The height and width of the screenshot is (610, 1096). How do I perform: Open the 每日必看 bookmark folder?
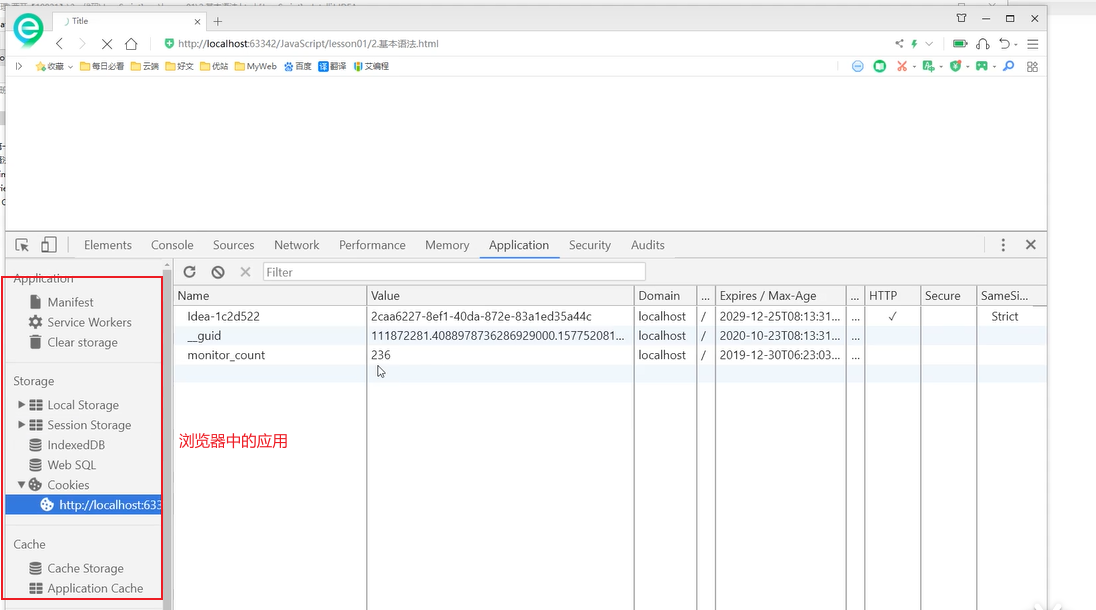[x=102, y=66]
